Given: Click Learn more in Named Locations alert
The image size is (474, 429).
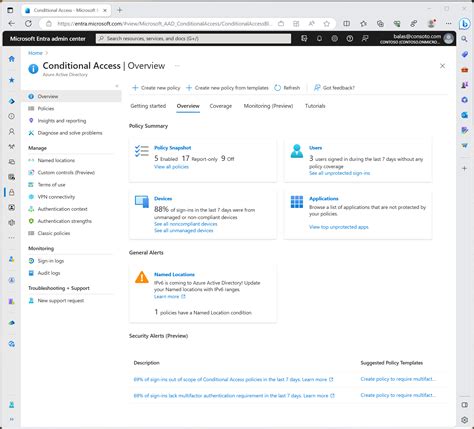Looking at the screenshot, I should pos(169,297).
